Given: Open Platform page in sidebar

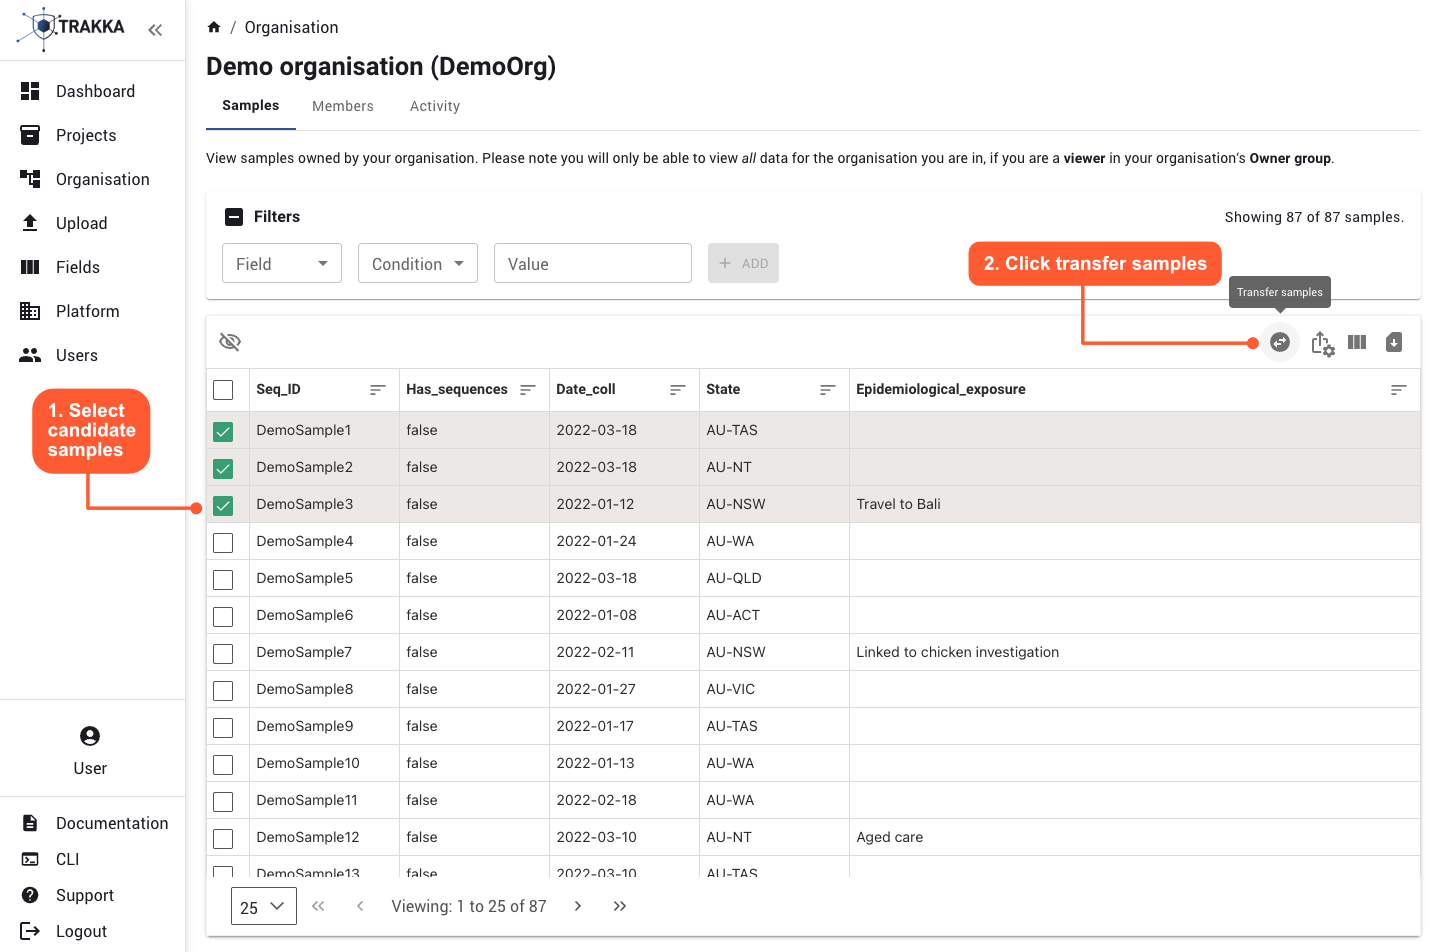Looking at the screenshot, I should pos(92,311).
